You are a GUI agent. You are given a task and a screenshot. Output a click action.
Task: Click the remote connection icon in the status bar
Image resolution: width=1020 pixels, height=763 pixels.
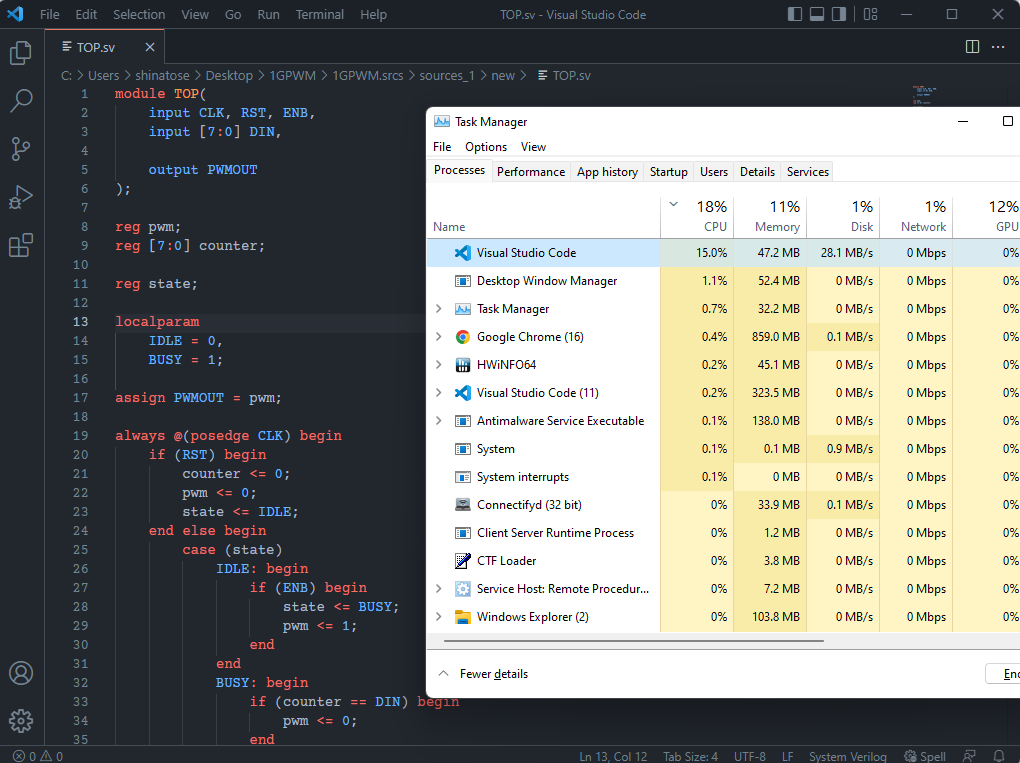pyautogui.click(x=968, y=756)
